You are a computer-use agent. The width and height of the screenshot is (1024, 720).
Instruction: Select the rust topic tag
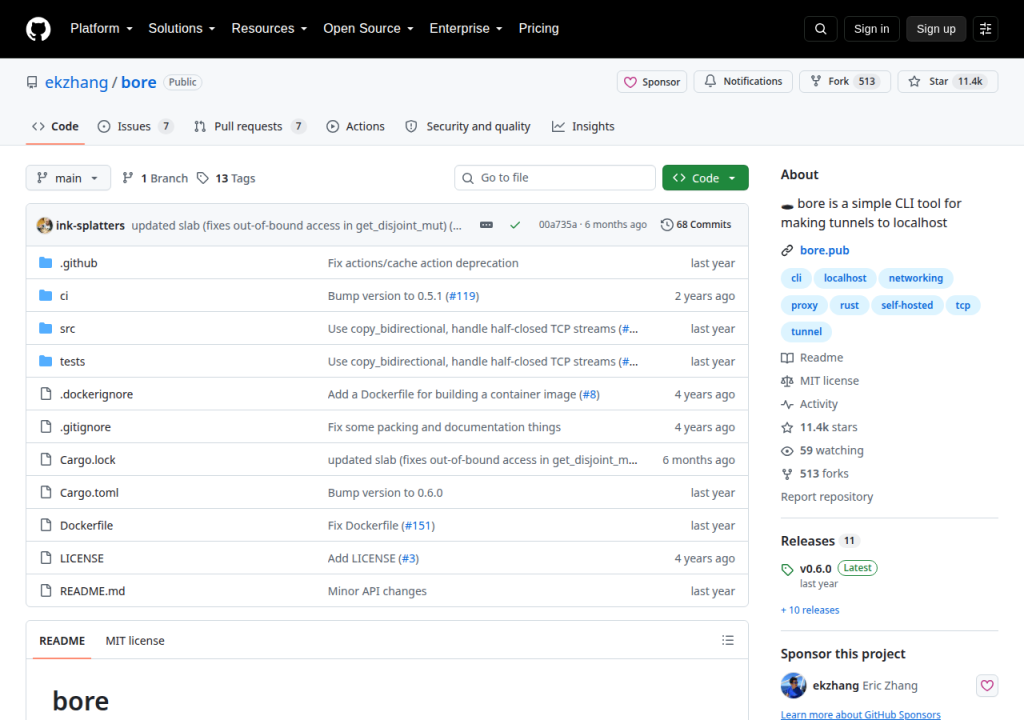pos(849,305)
